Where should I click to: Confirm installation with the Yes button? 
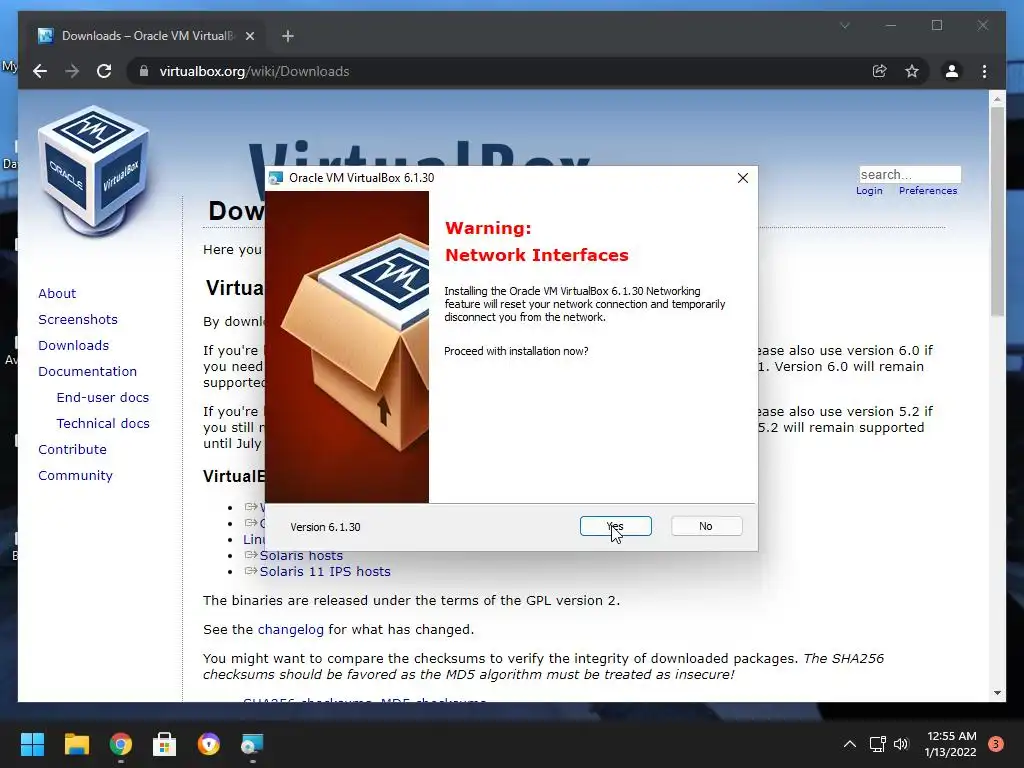tap(615, 526)
